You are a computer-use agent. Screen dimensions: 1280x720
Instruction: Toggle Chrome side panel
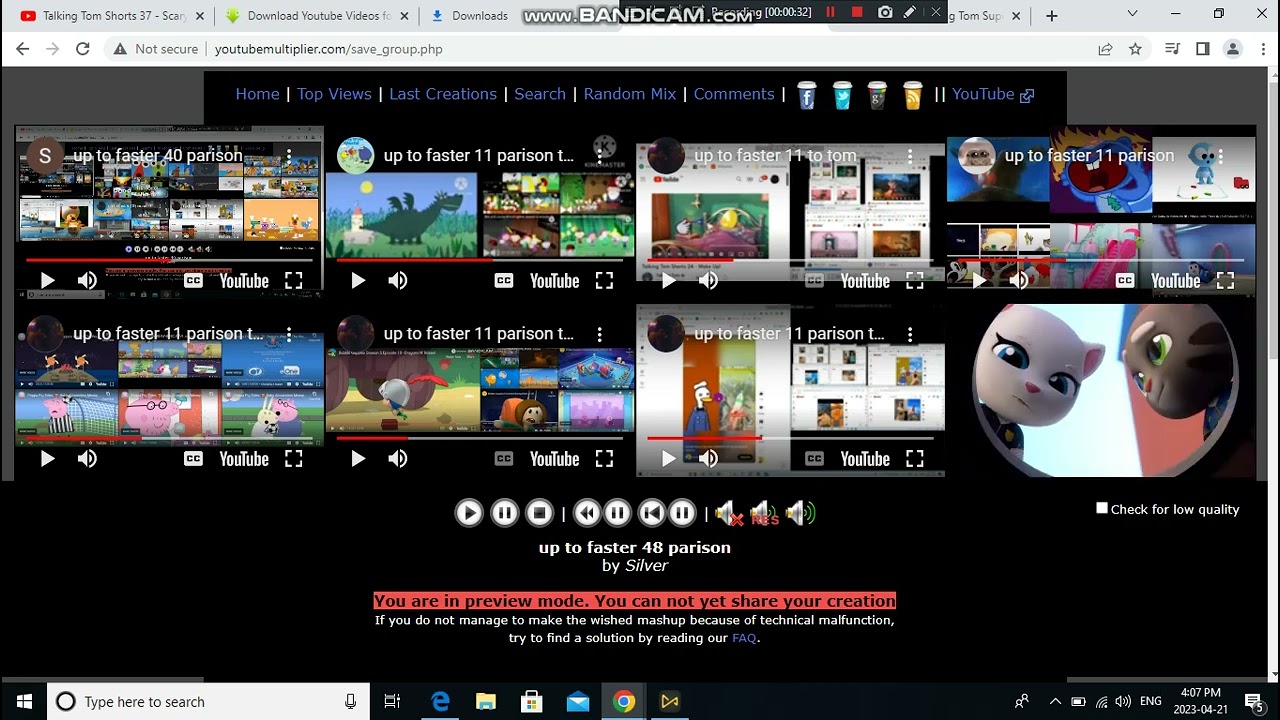[1203, 49]
